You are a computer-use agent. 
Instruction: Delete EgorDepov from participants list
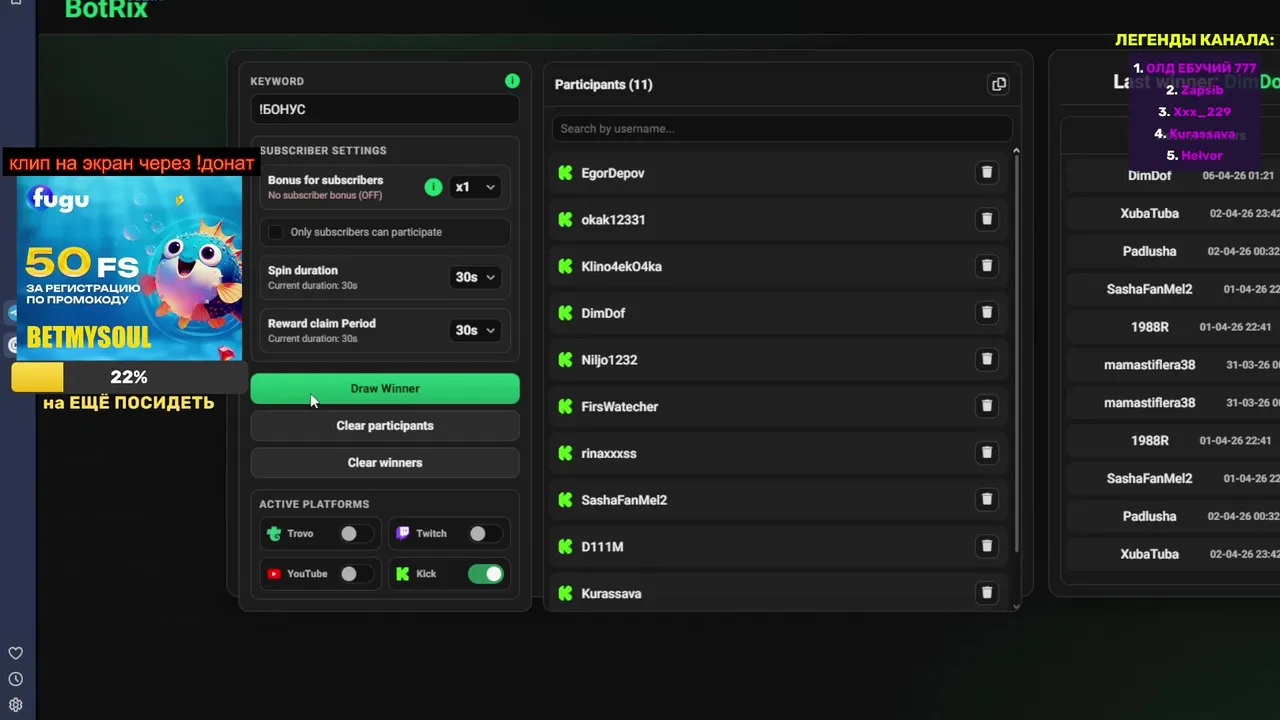click(x=987, y=173)
